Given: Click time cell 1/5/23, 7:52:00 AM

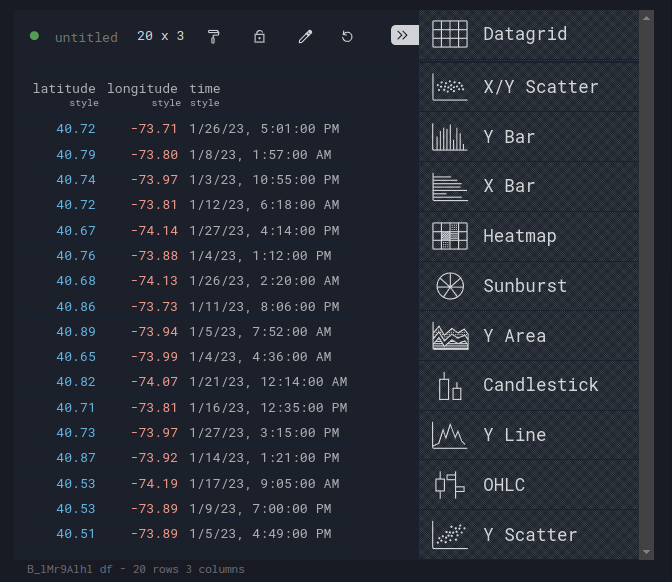Looking at the screenshot, I should click(261, 332).
